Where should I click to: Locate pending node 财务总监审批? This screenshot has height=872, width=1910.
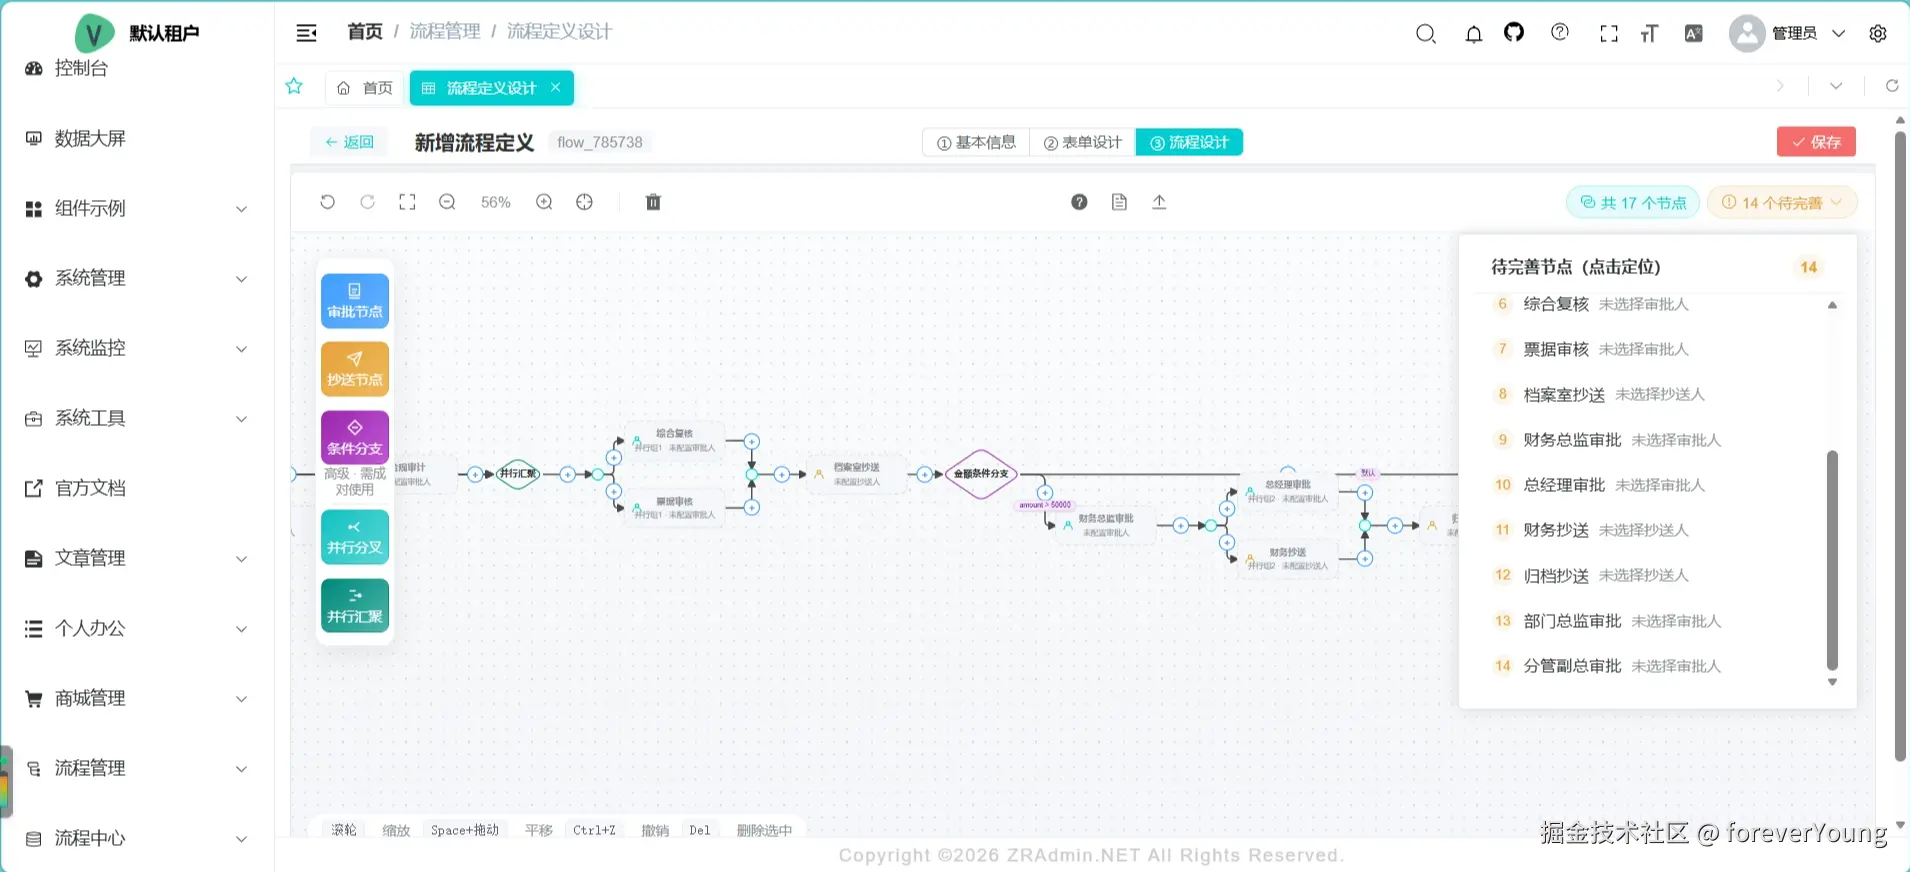point(1655,440)
